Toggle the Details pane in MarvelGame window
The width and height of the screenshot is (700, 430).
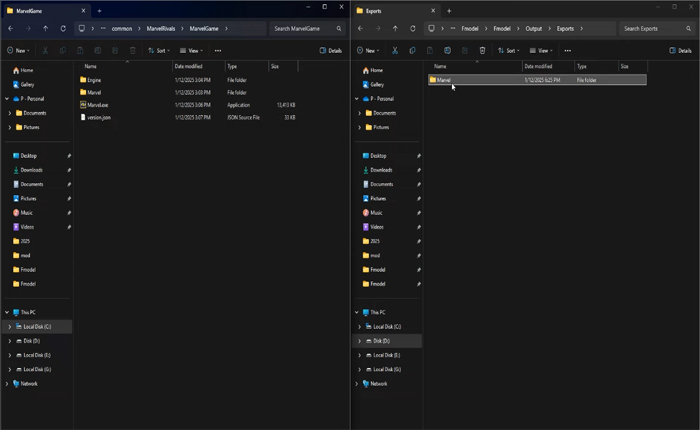(330, 50)
